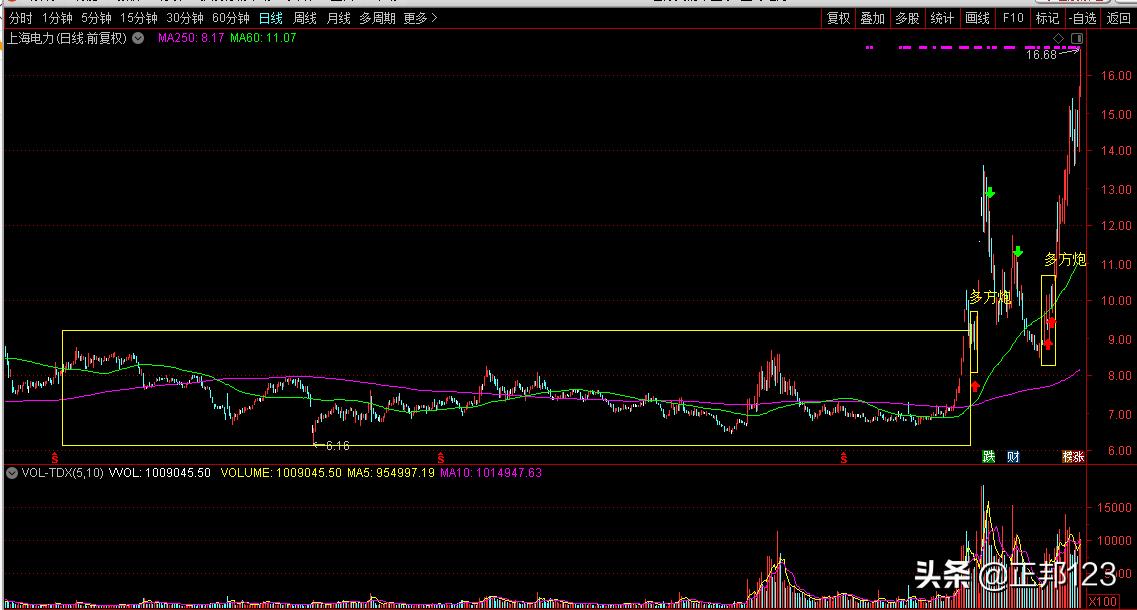Screen dimensions: 1137x610
Task: Click the VOLUME: 1009045.50 value
Action: 281,473
